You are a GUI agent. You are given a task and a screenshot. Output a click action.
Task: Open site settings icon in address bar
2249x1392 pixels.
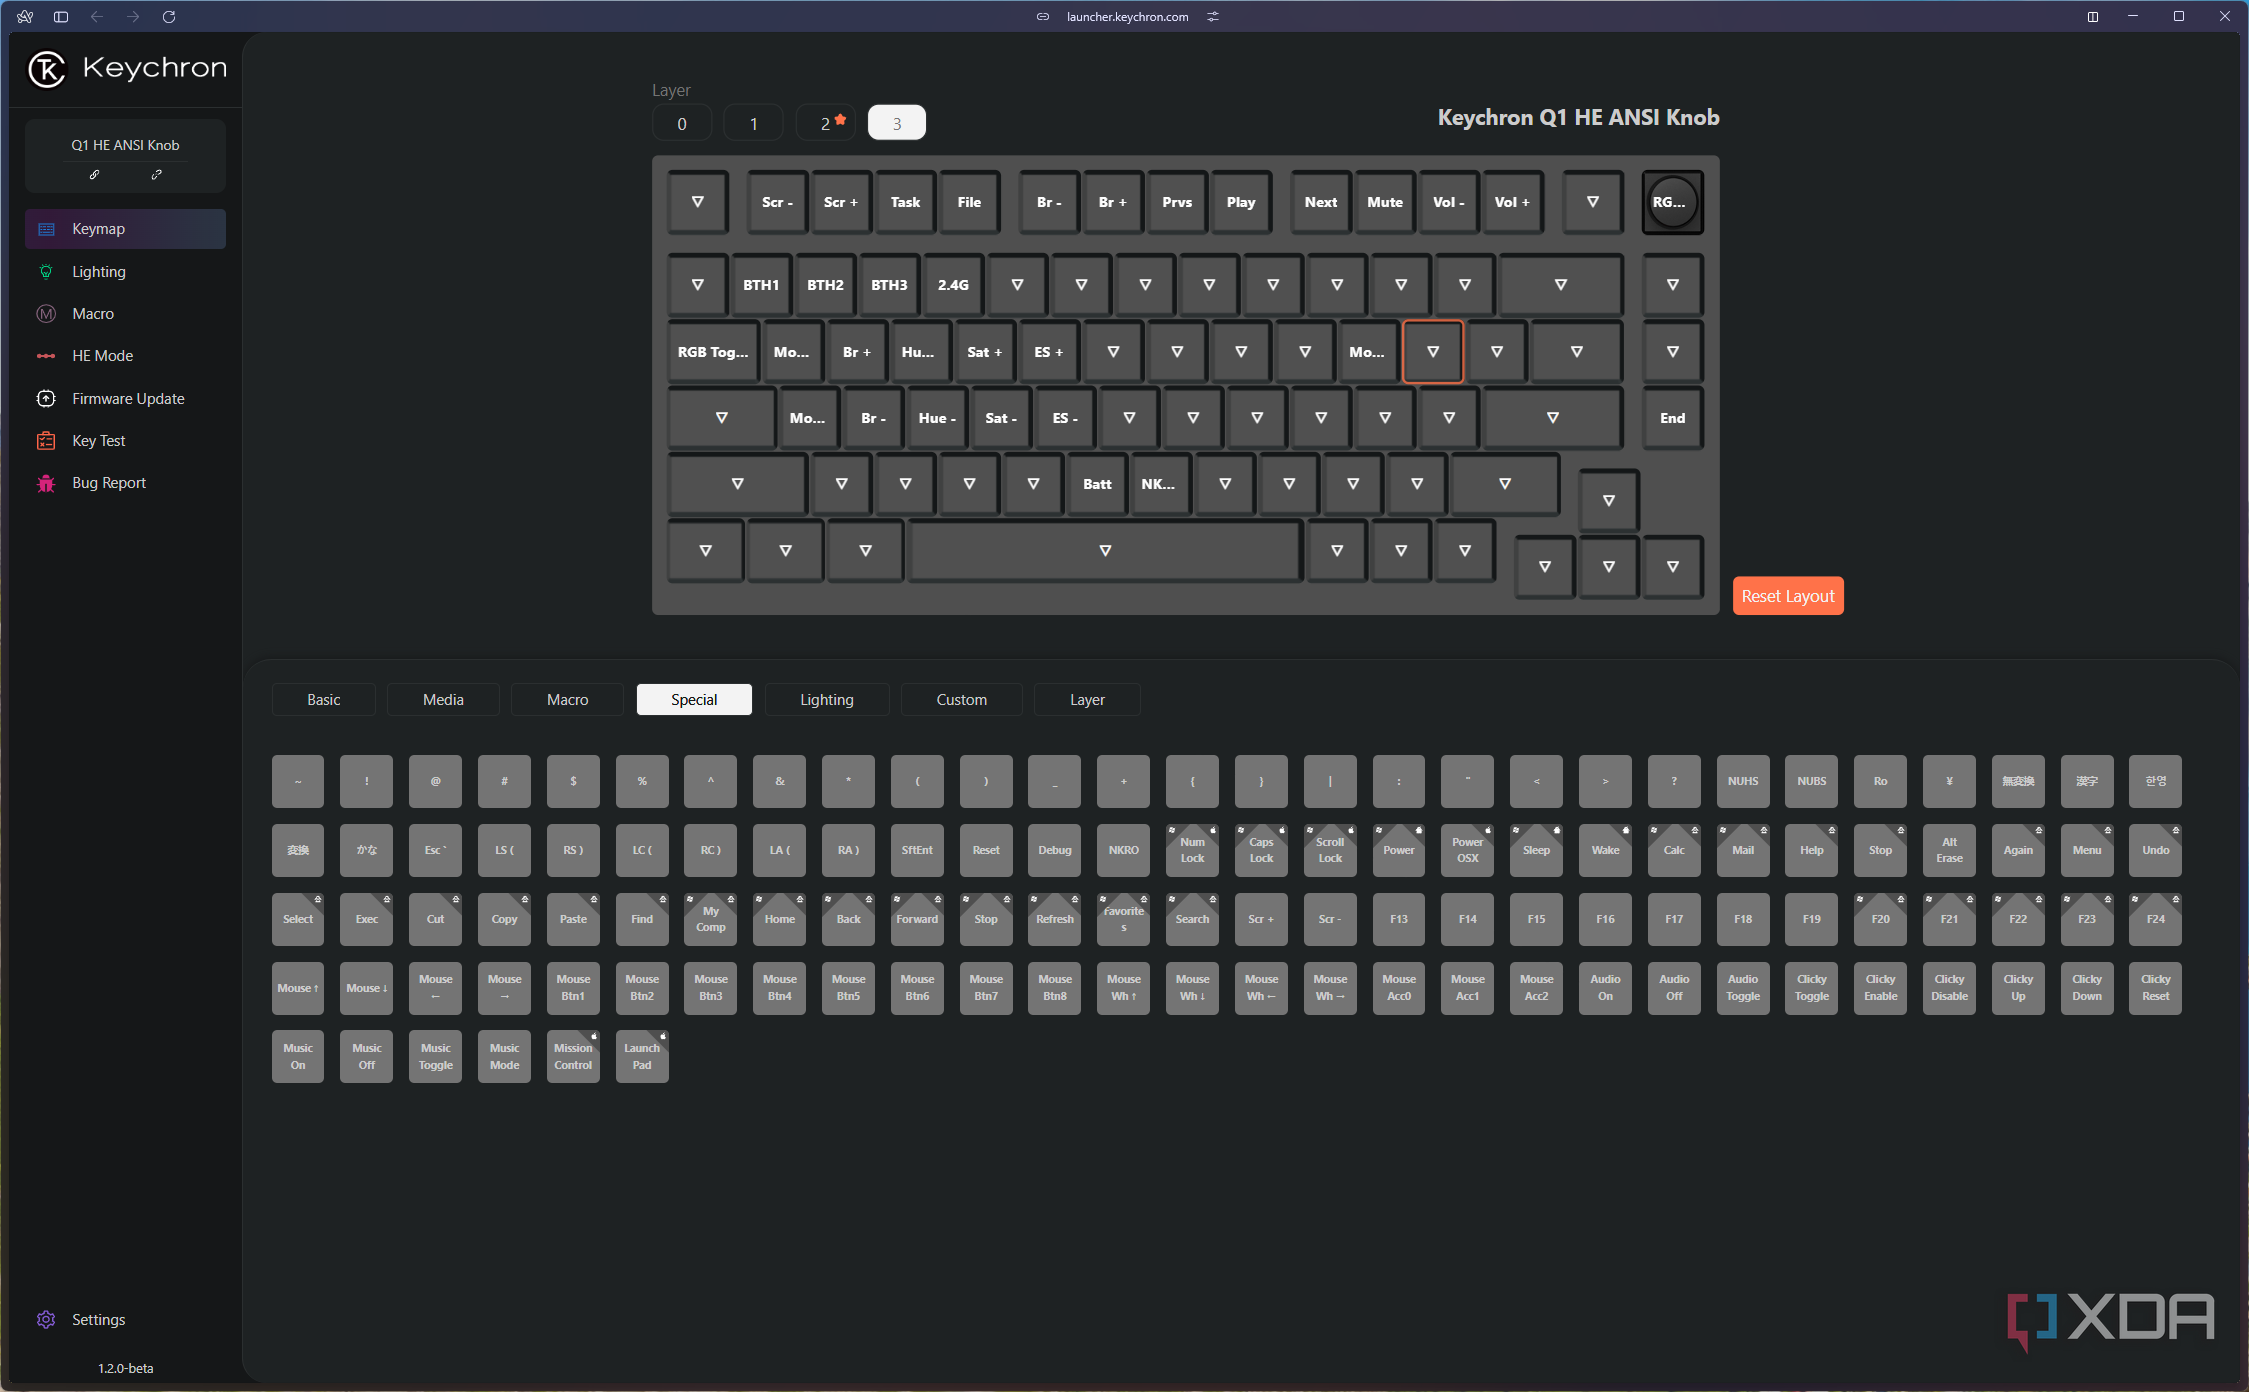tap(1213, 17)
